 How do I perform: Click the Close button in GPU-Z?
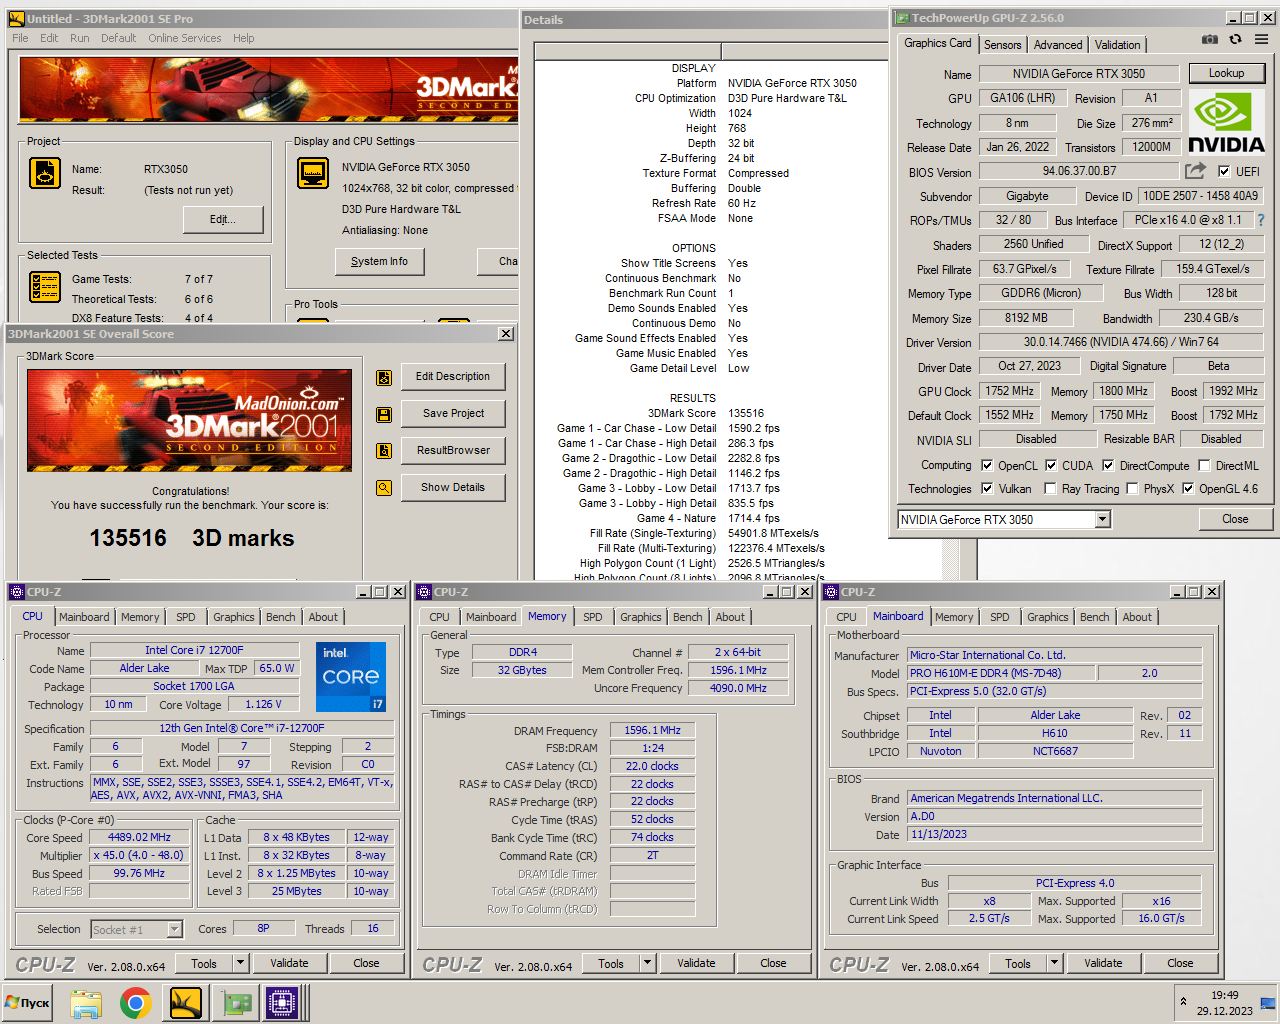tap(1235, 519)
